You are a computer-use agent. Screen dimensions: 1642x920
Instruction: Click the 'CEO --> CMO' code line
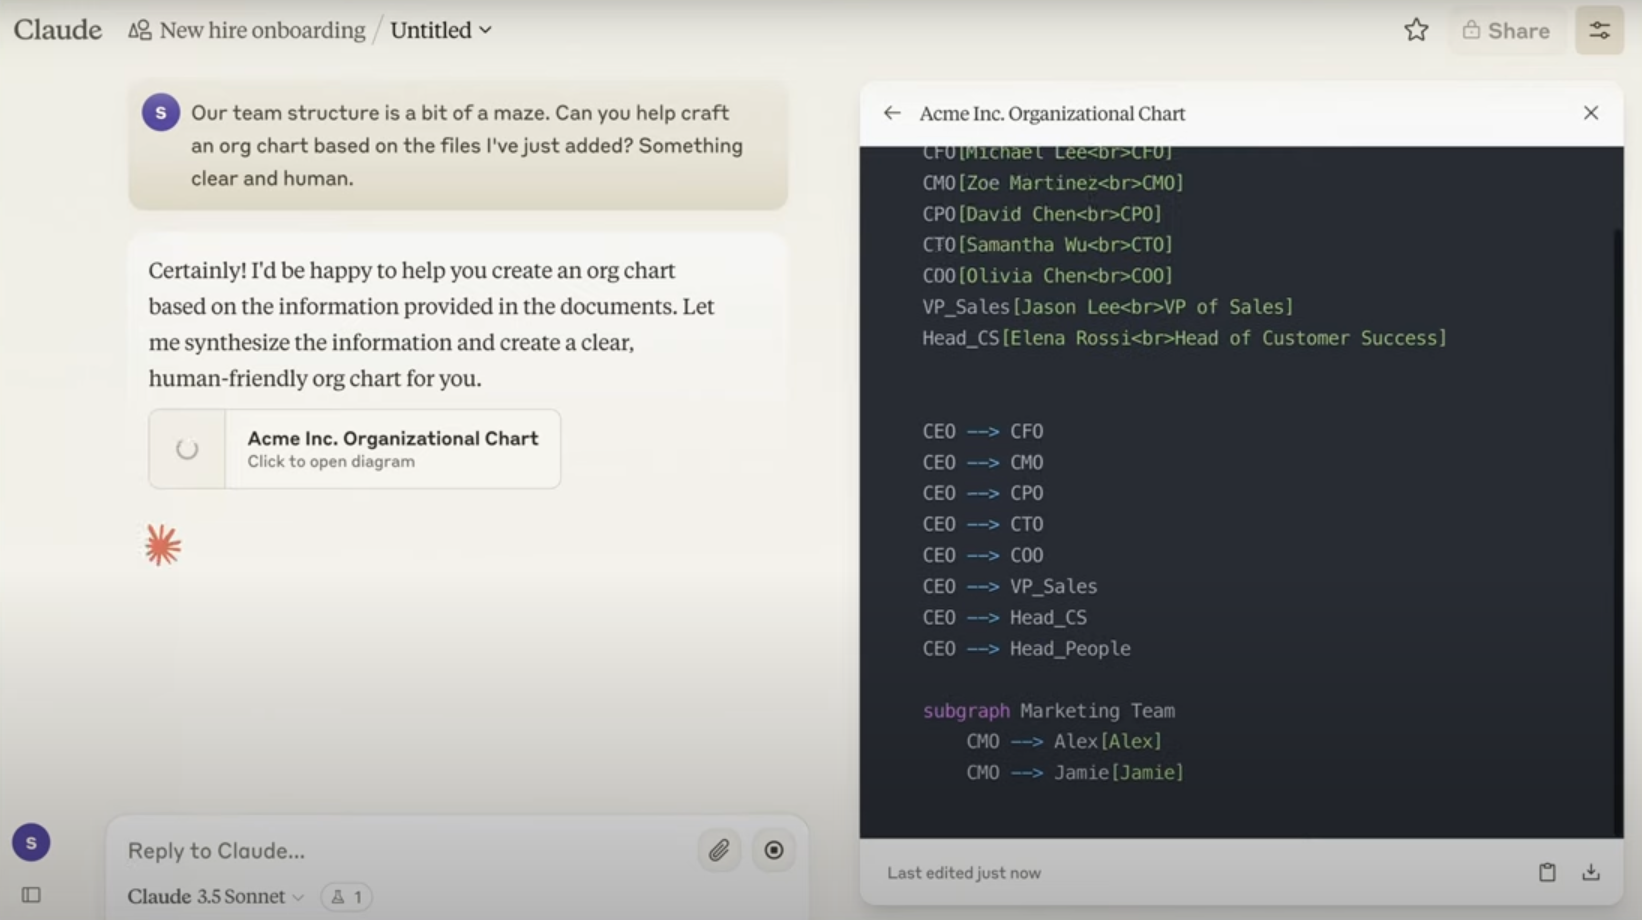coord(983,463)
